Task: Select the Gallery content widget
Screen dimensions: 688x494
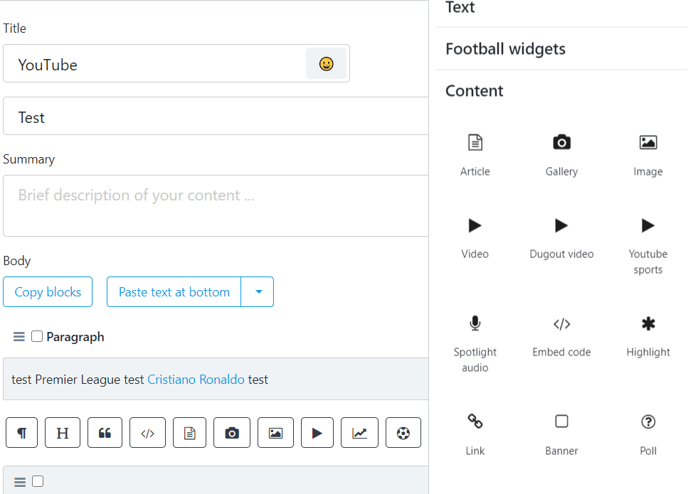Action: [x=561, y=155]
